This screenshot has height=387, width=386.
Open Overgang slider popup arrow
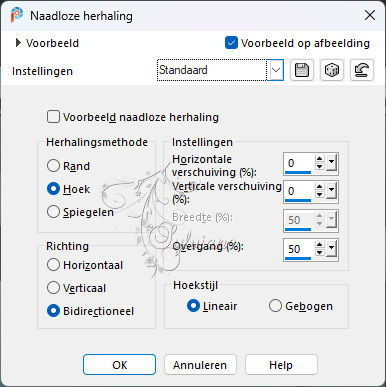pyautogui.click(x=331, y=249)
